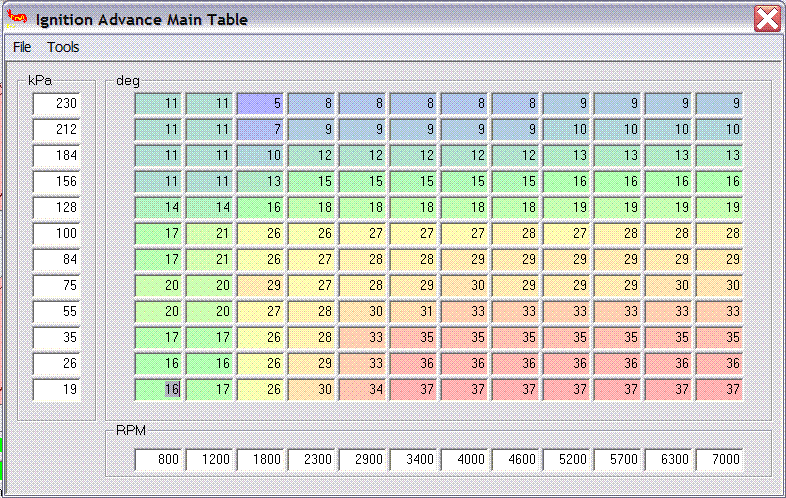Focus the 55 kPa bin field
The image size is (786, 498).
pos(56,311)
